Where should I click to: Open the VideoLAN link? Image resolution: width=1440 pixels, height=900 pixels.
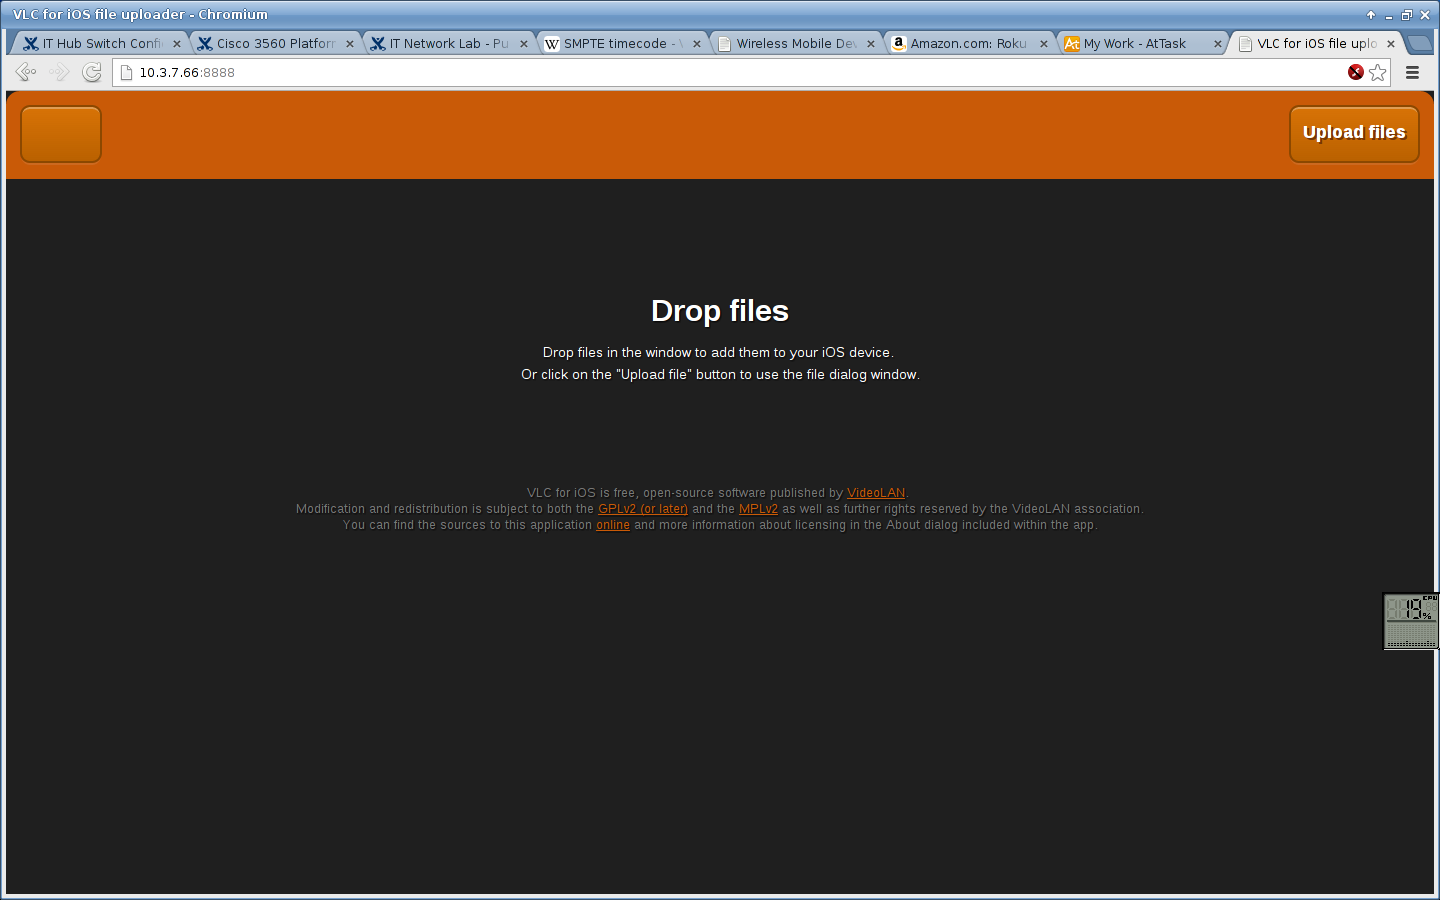click(x=876, y=493)
